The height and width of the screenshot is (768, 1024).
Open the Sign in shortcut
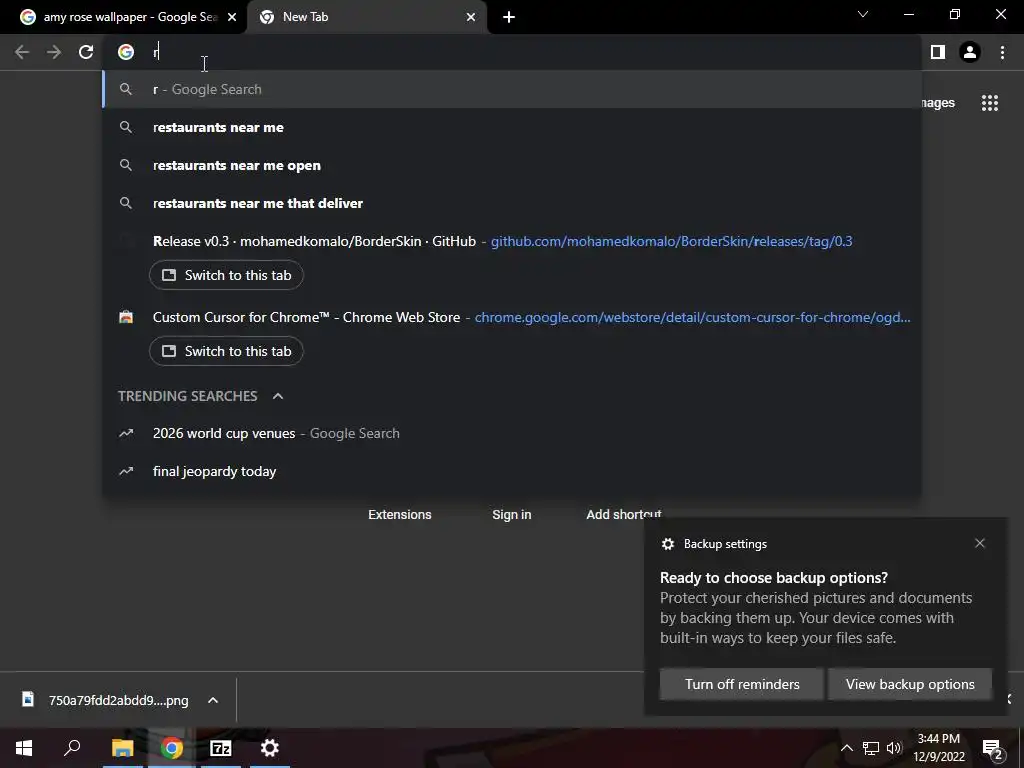(511, 515)
